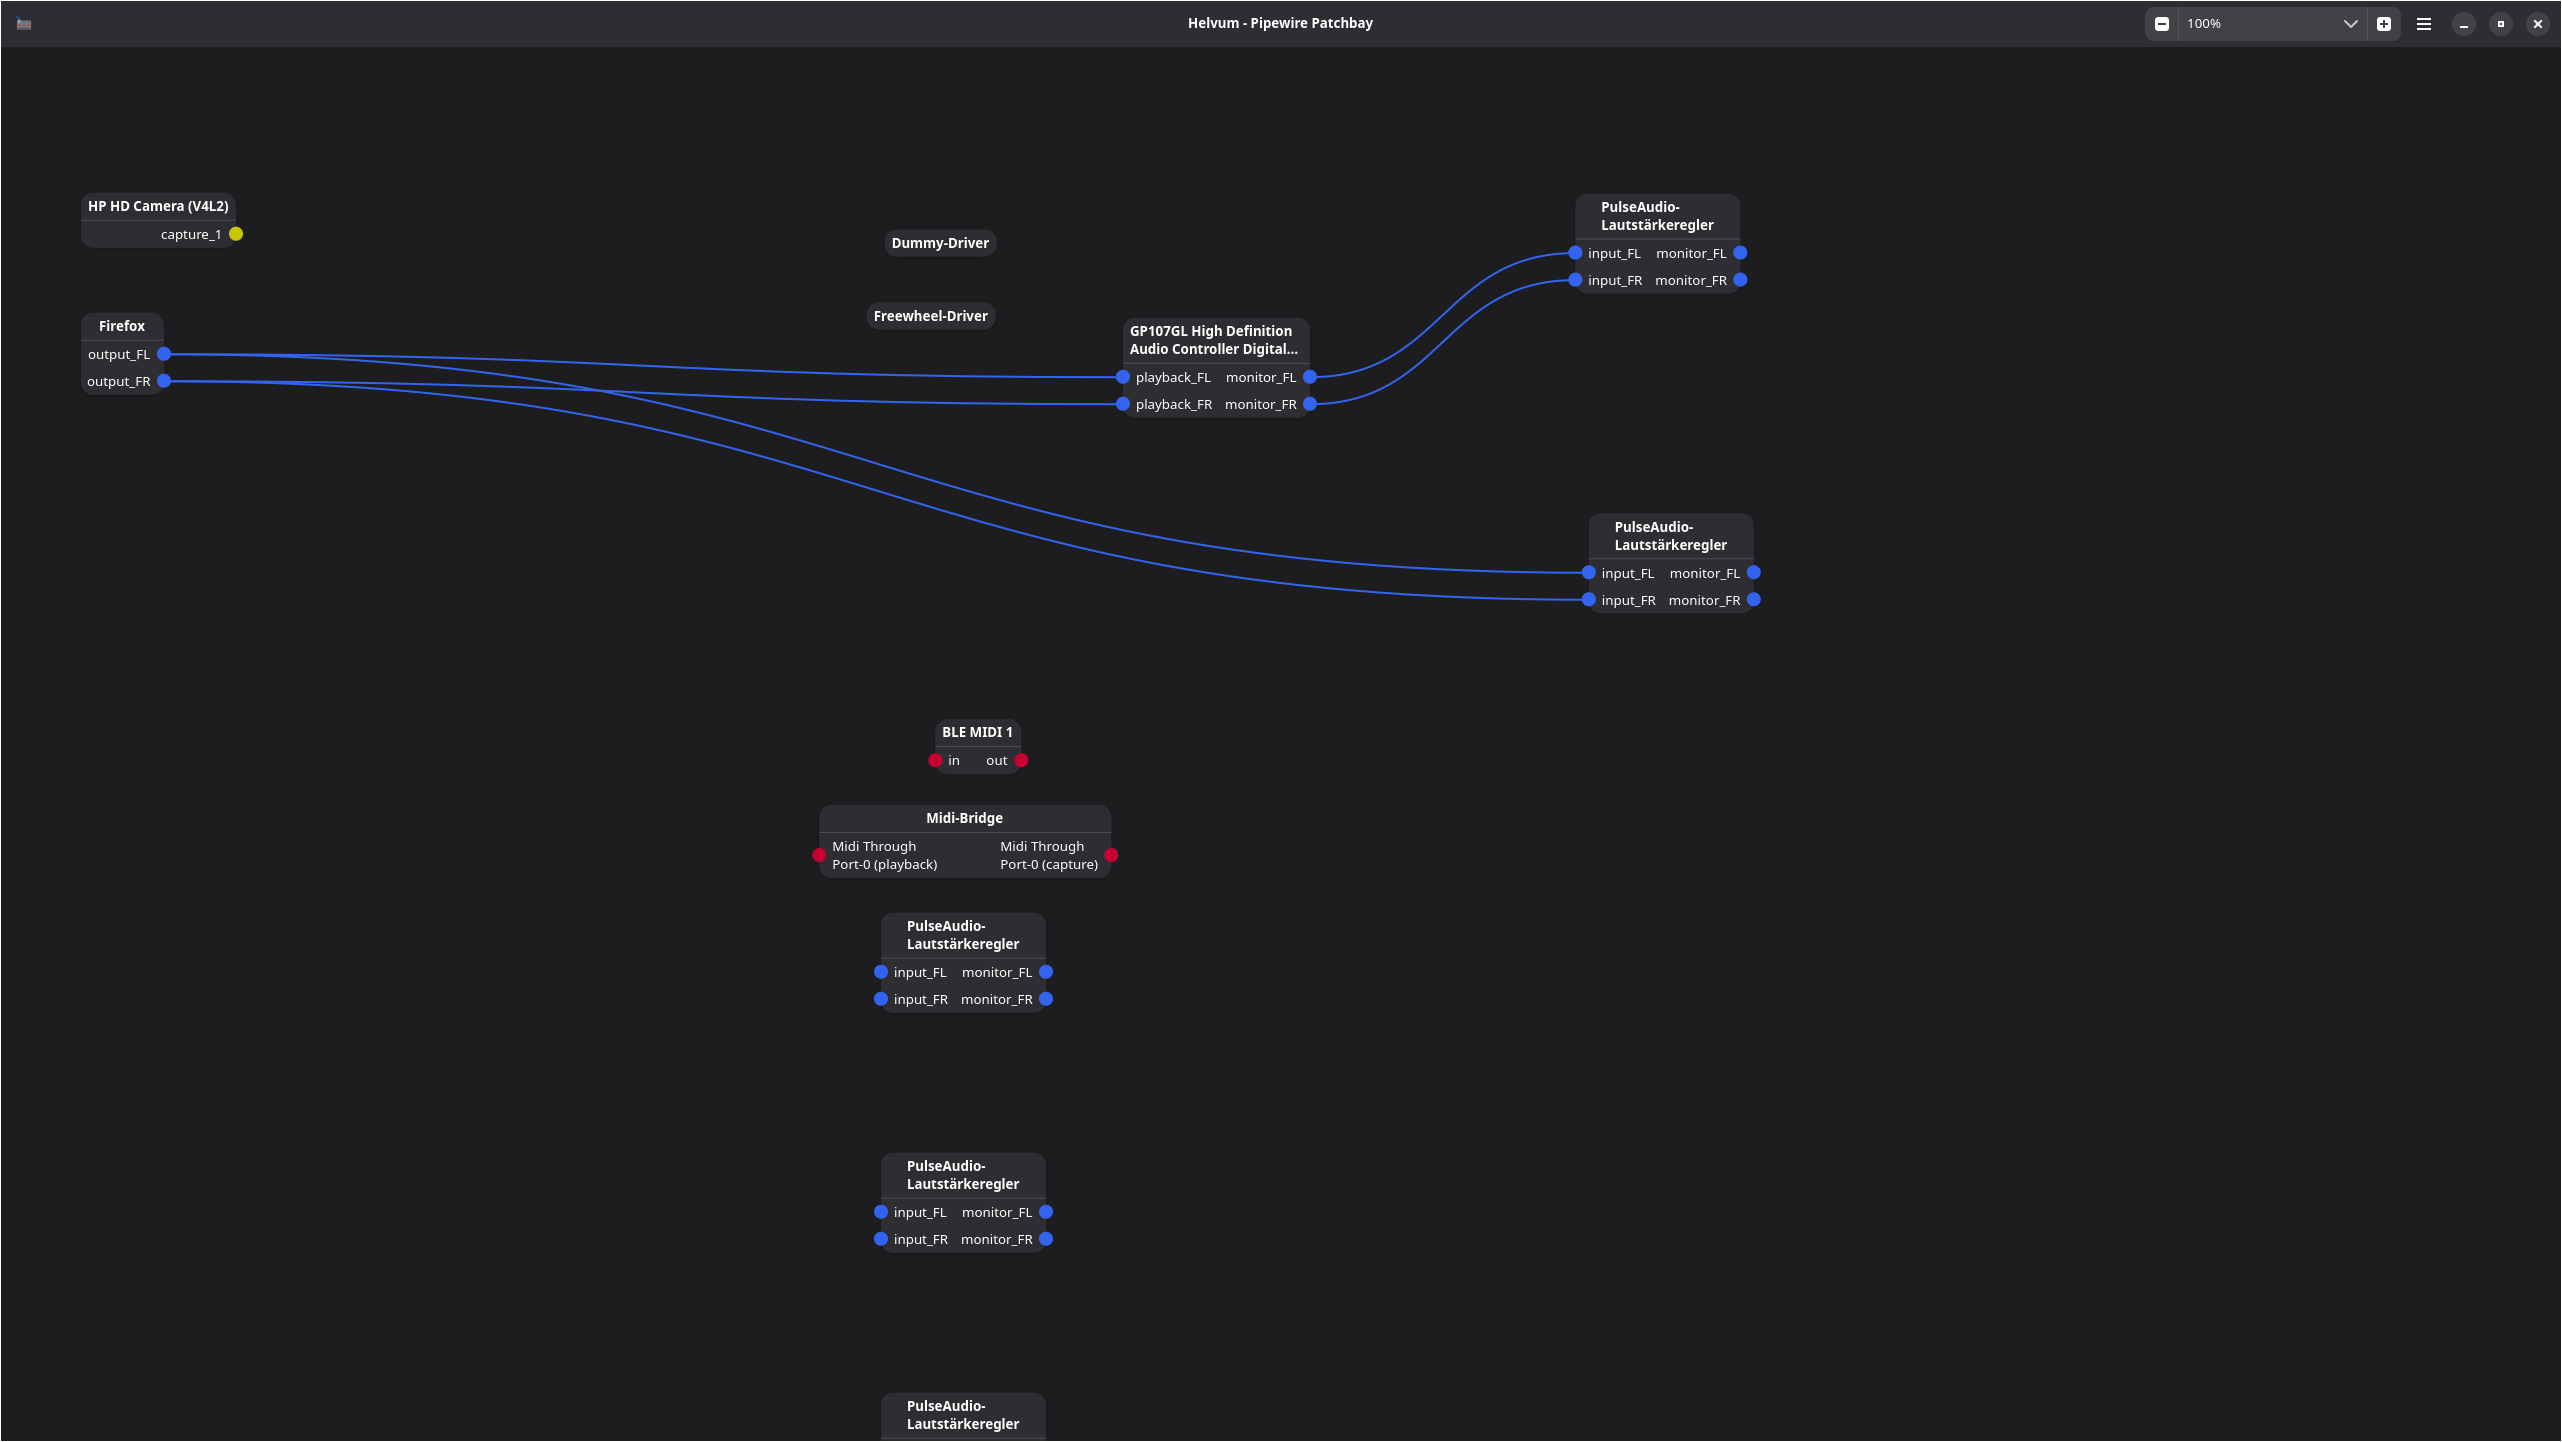Image resolution: width=2562 pixels, height=1442 pixels.
Task: Select the Midi-Bridge node title
Action: (x=964, y=818)
